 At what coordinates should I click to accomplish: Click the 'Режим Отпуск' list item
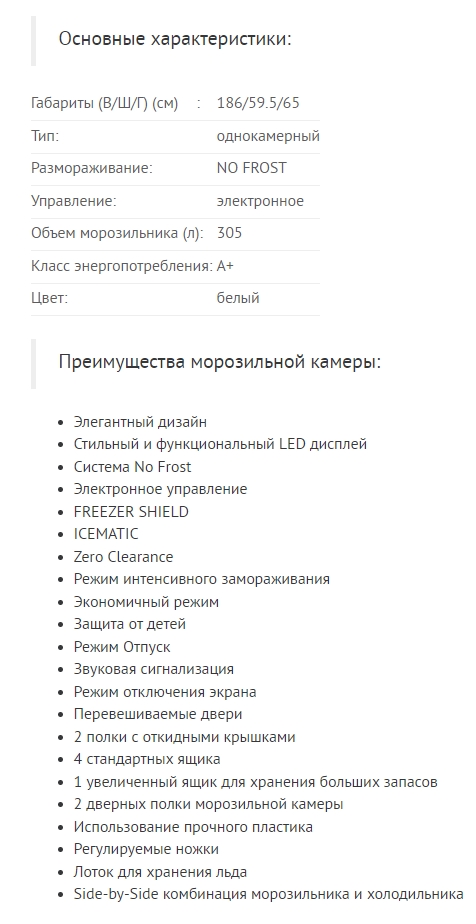(x=122, y=646)
